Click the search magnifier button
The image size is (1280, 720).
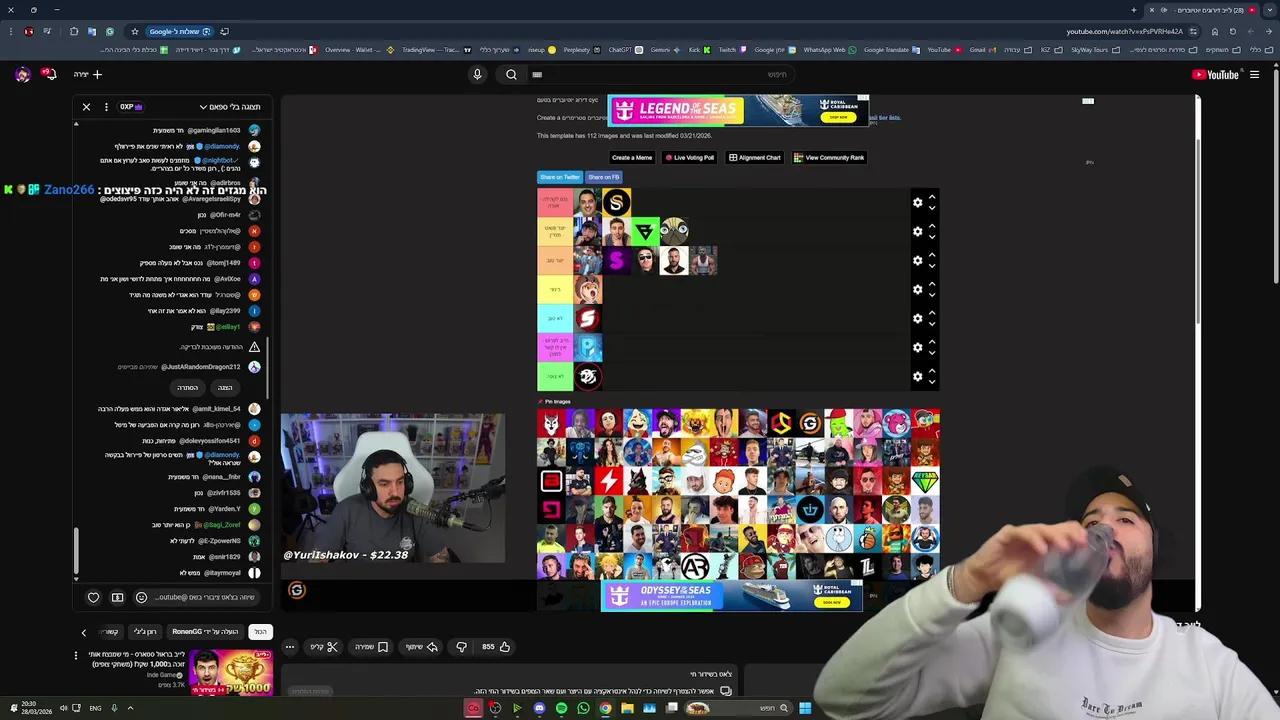click(x=511, y=74)
